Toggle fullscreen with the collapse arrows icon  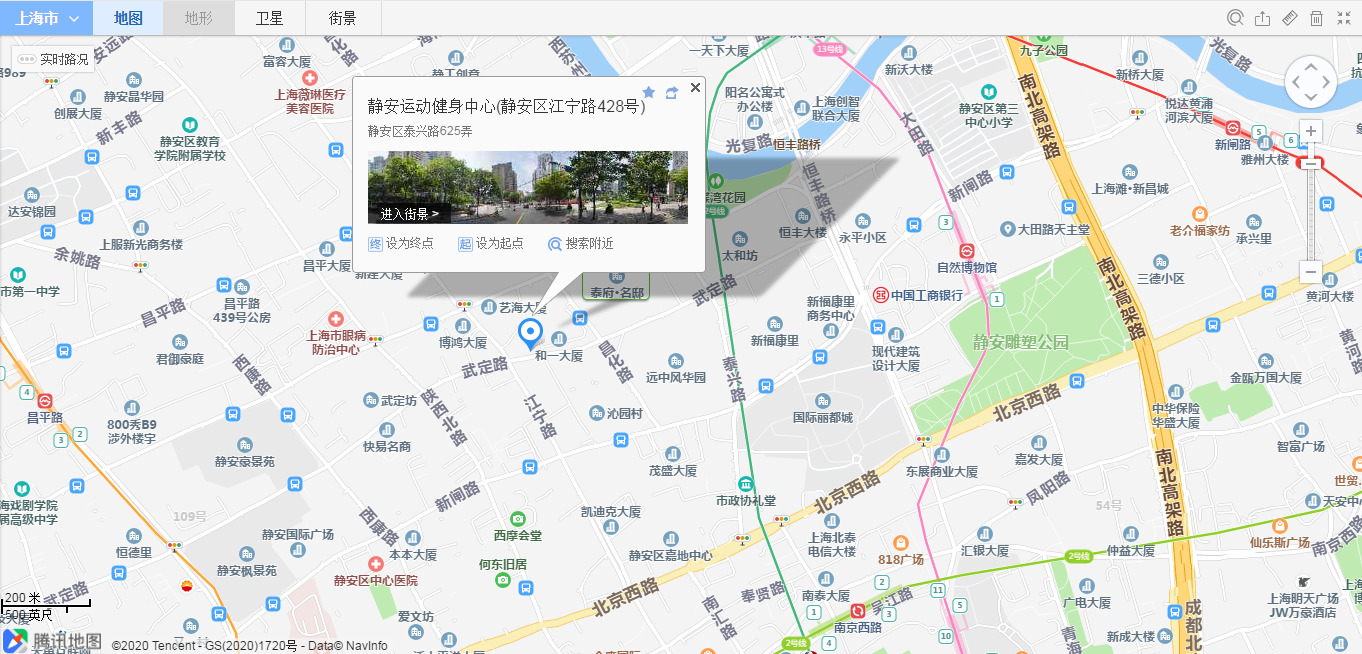1343,18
